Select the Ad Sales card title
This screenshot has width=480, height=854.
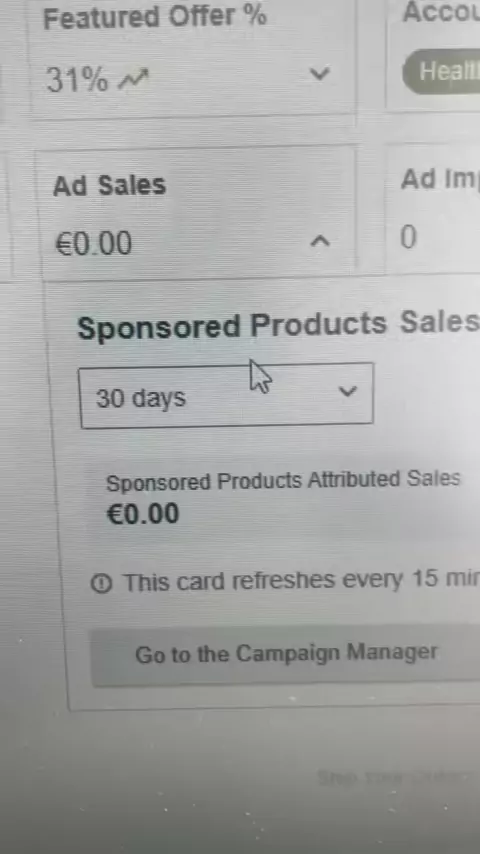click(110, 185)
